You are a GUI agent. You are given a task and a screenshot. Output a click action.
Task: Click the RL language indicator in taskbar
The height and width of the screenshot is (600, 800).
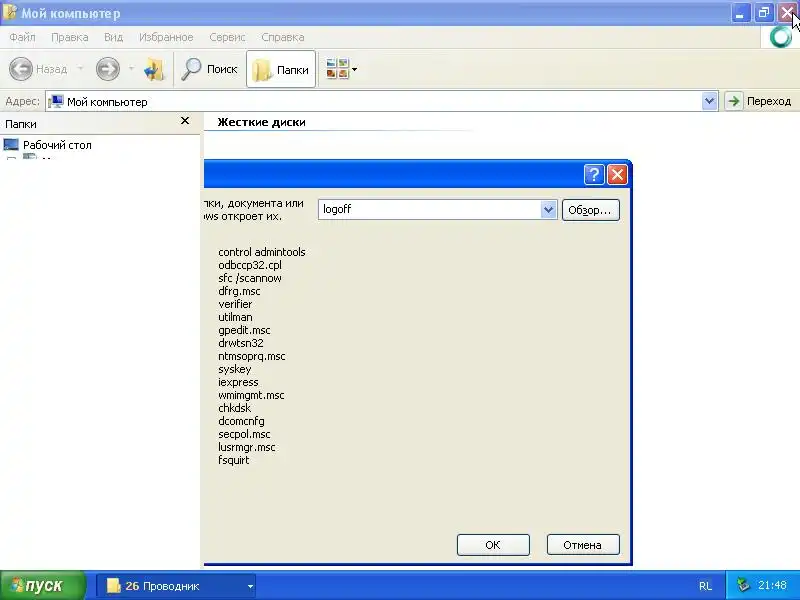705,586
